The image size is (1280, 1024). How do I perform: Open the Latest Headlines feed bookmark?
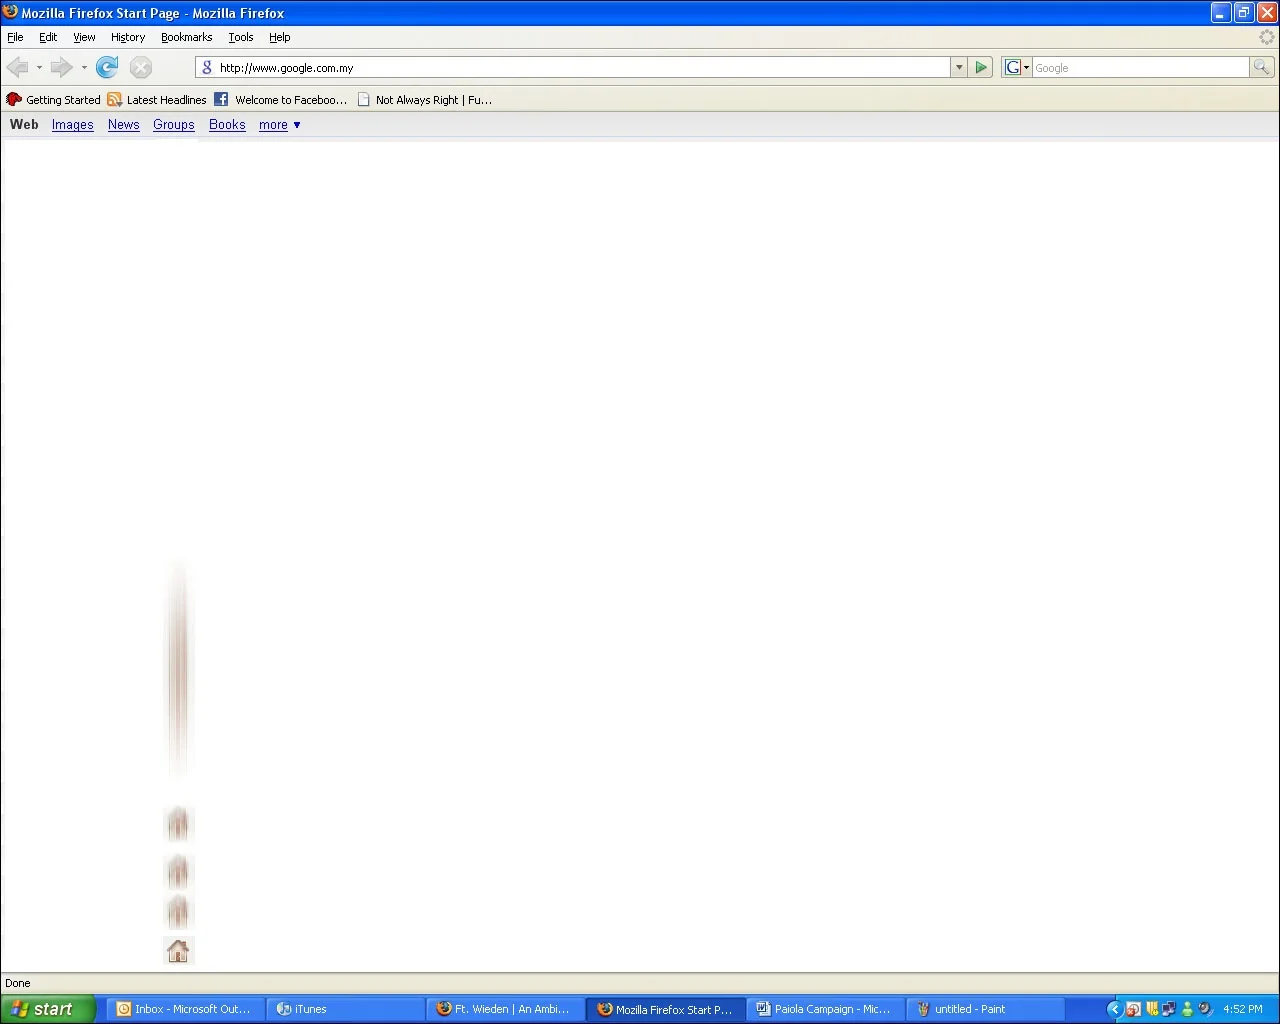coord(157,100)
